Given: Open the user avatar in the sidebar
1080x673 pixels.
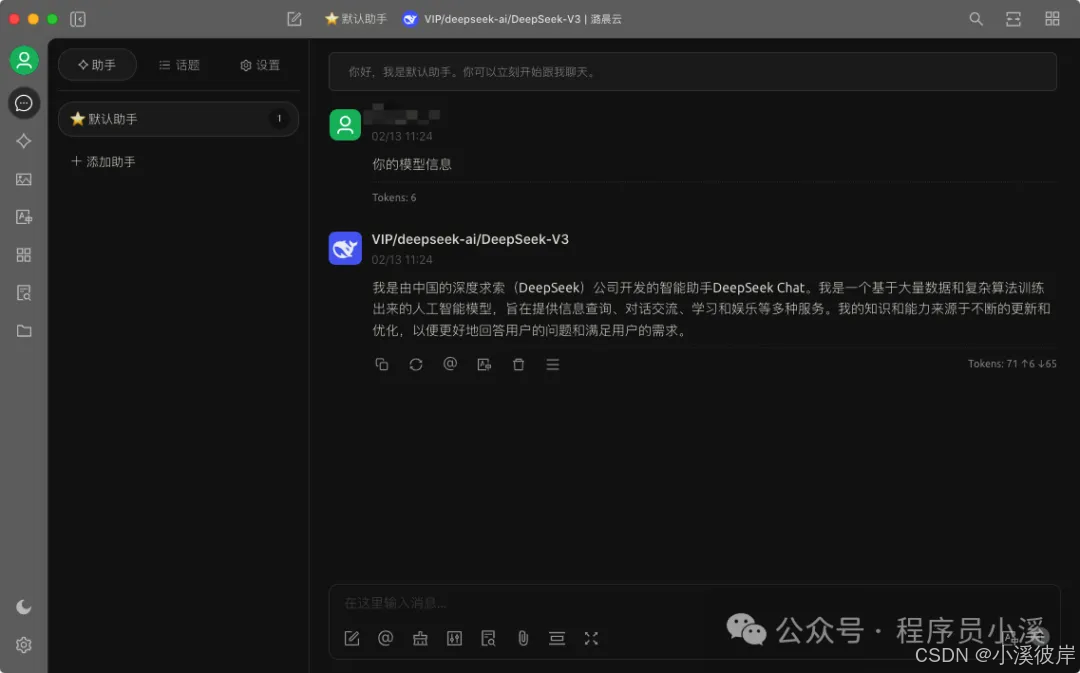Looking at the screenshot, I should pyautogui.click(x=24, y=61).
